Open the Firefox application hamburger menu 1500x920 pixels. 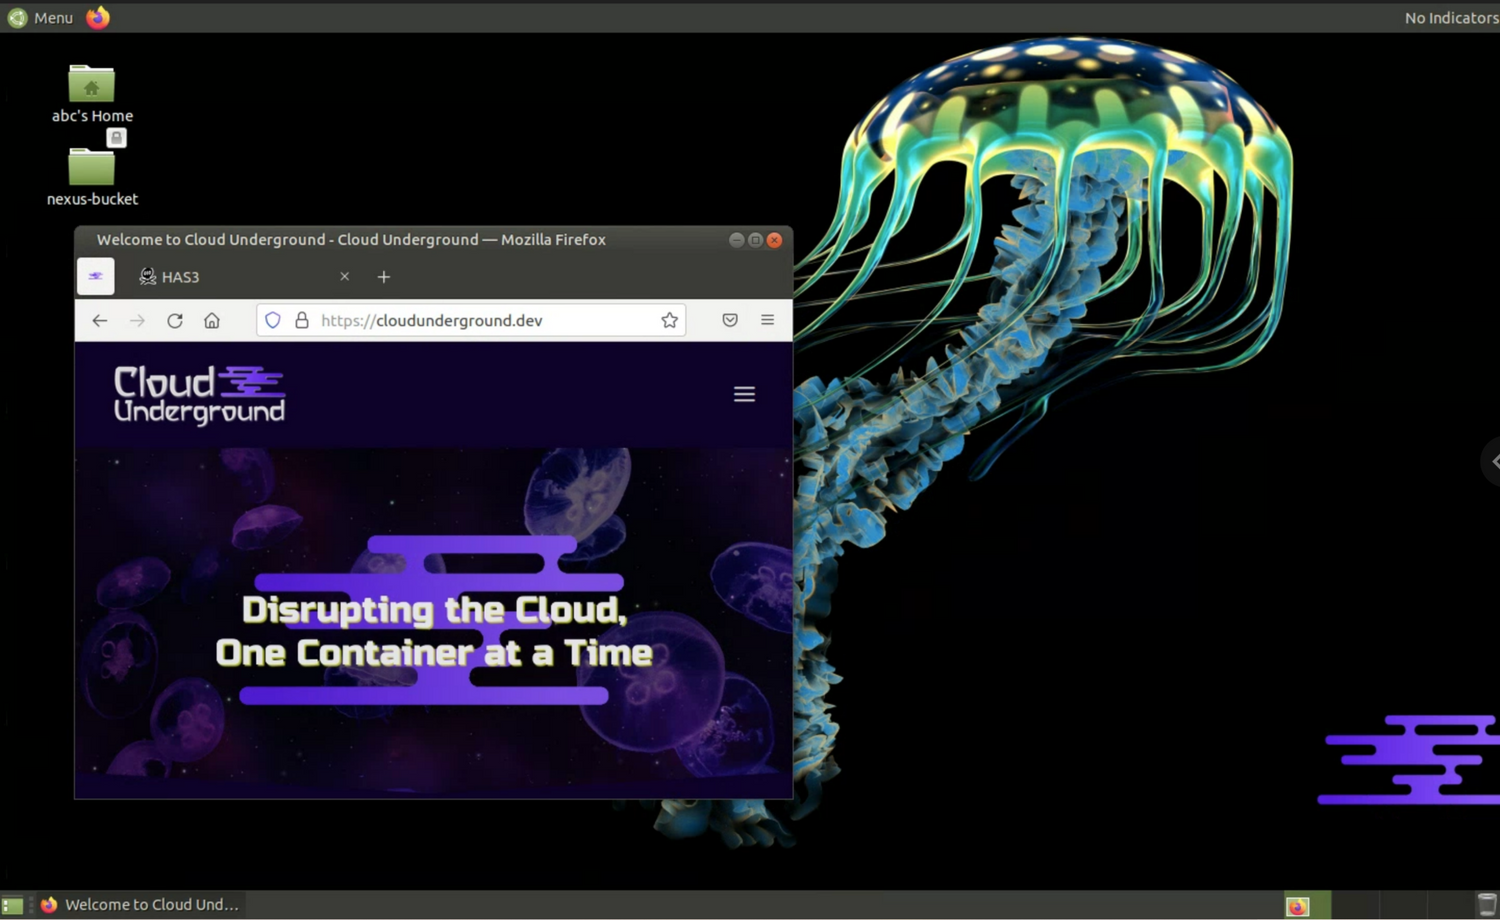(x=767, y=320)
